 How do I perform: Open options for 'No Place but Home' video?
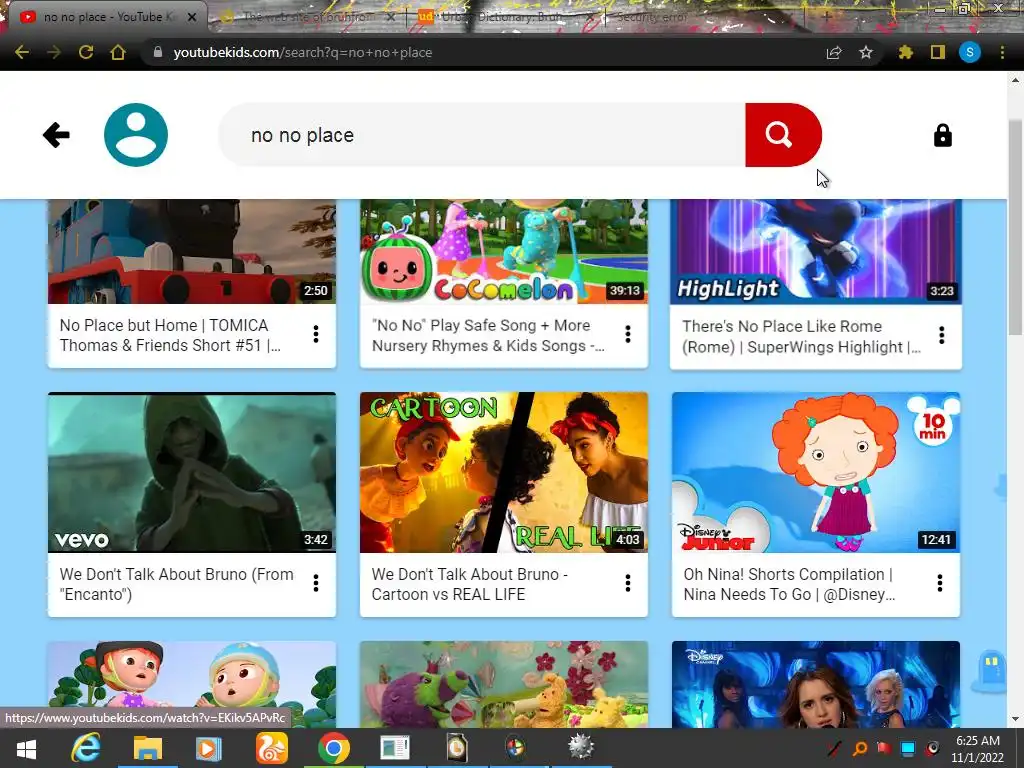pos(316,334)
